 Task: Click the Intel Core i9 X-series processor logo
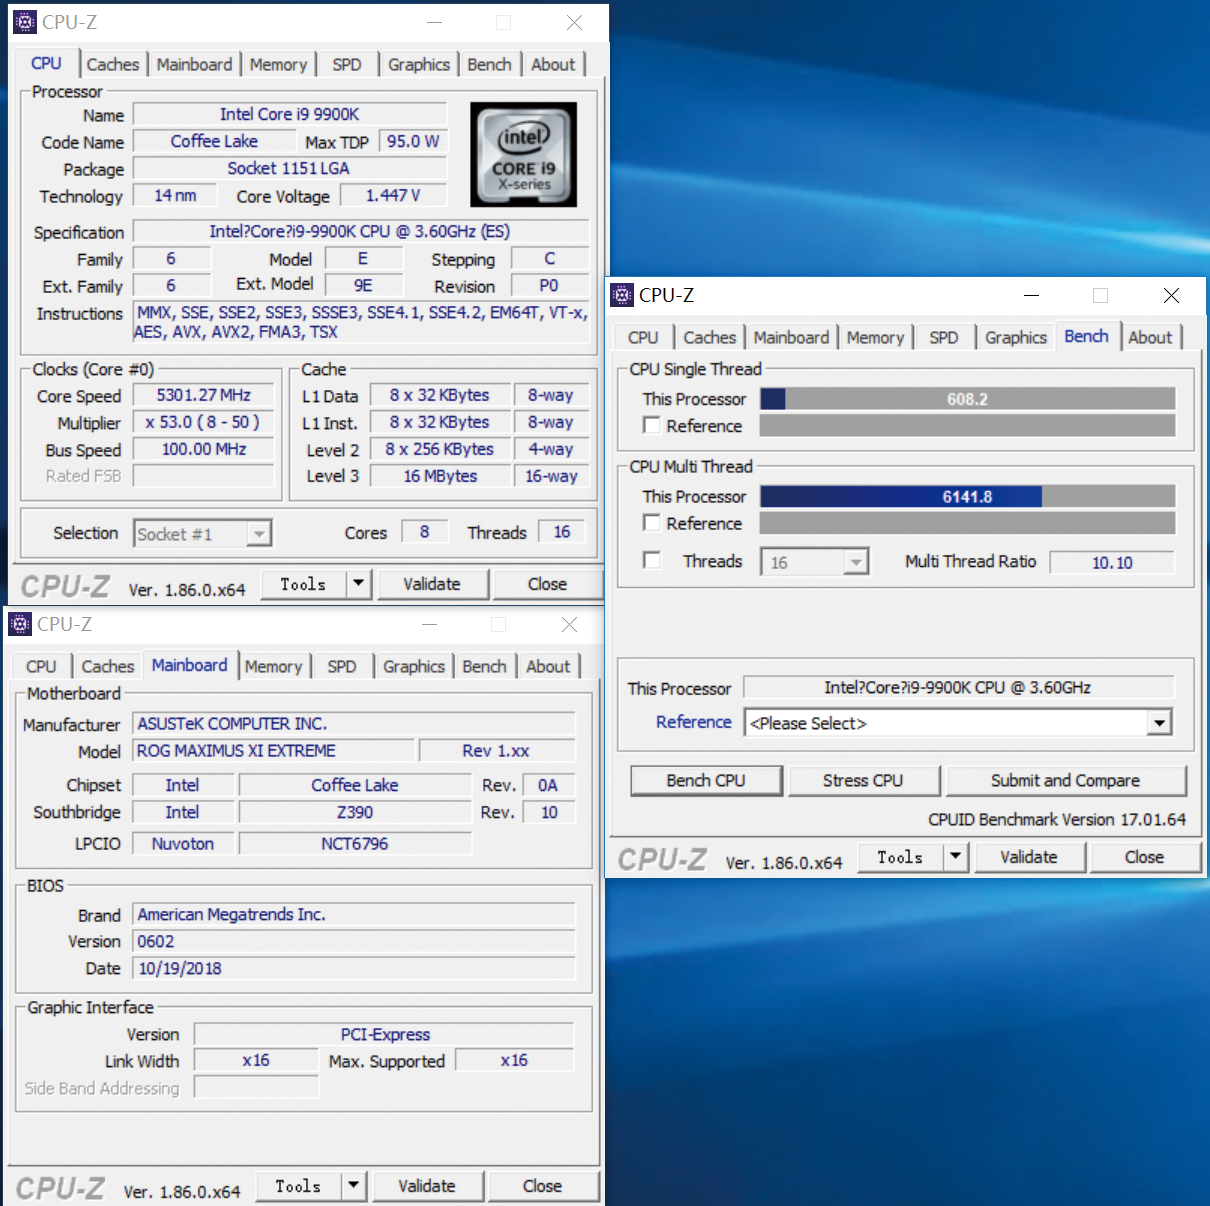point(523,154)
